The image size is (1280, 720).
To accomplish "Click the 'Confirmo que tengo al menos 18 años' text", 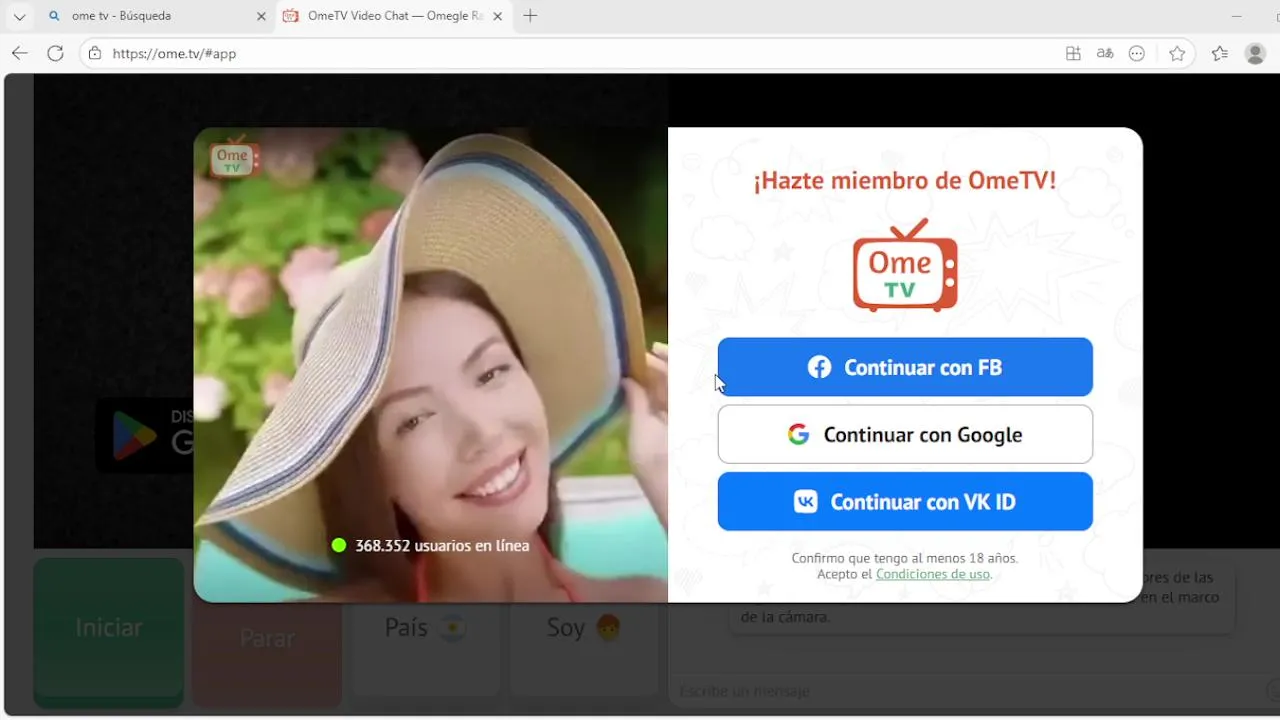I will coord(905,558).
